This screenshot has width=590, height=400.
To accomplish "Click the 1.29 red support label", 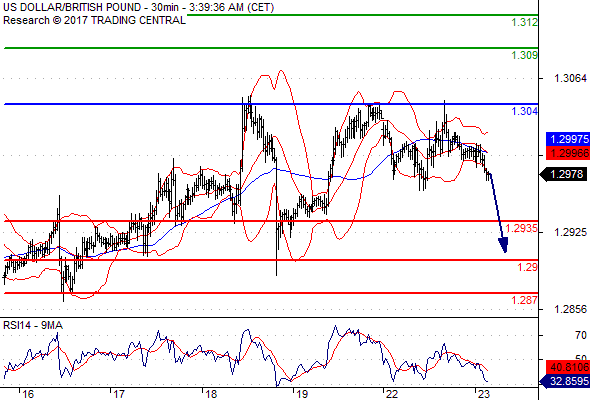I will (528, 267).
